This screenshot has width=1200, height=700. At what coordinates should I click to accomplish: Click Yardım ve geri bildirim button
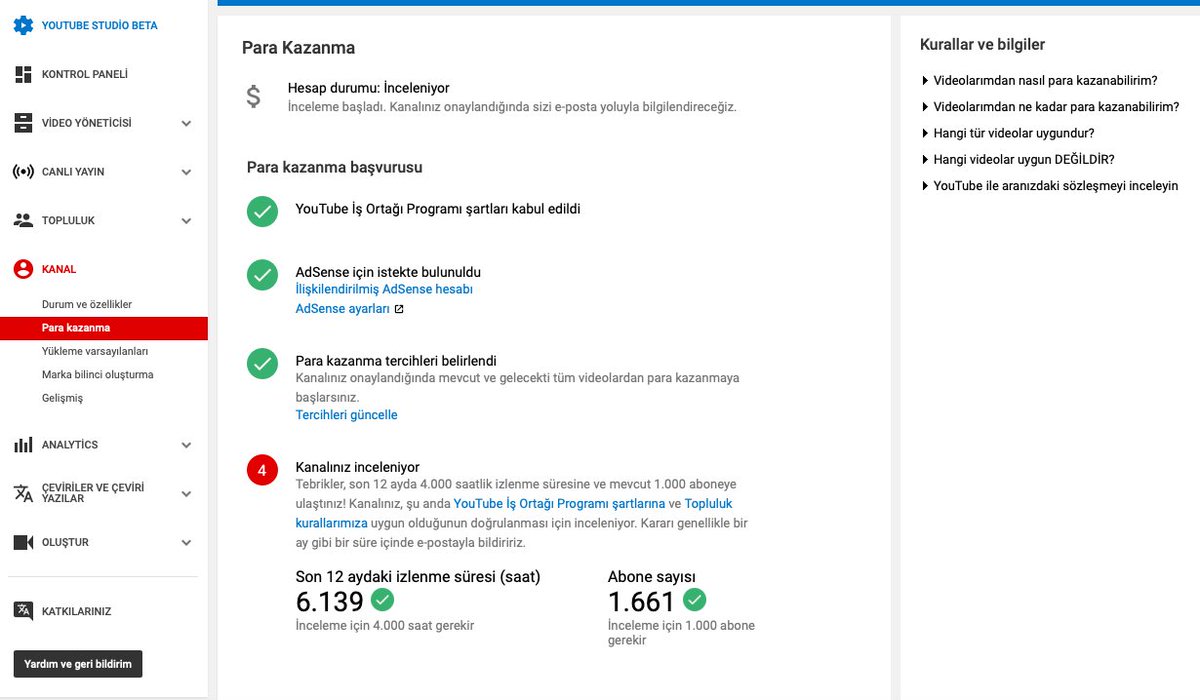click(78, 664)
